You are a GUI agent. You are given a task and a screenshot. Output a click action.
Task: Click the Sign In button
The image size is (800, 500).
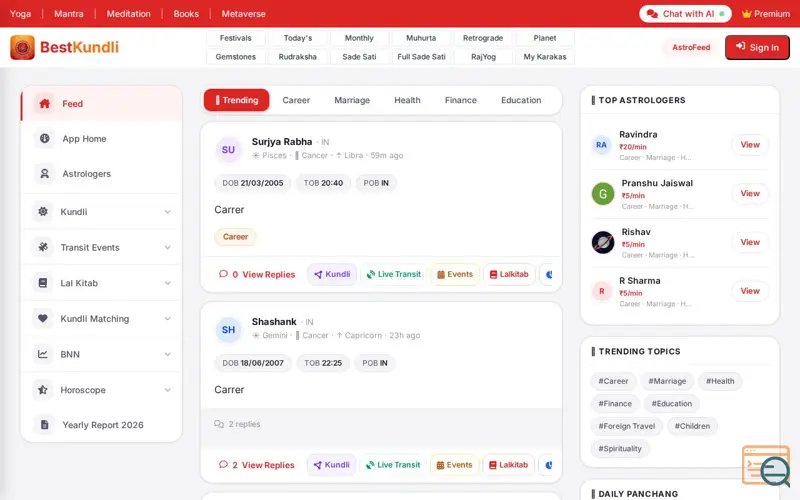click(757, 47)
